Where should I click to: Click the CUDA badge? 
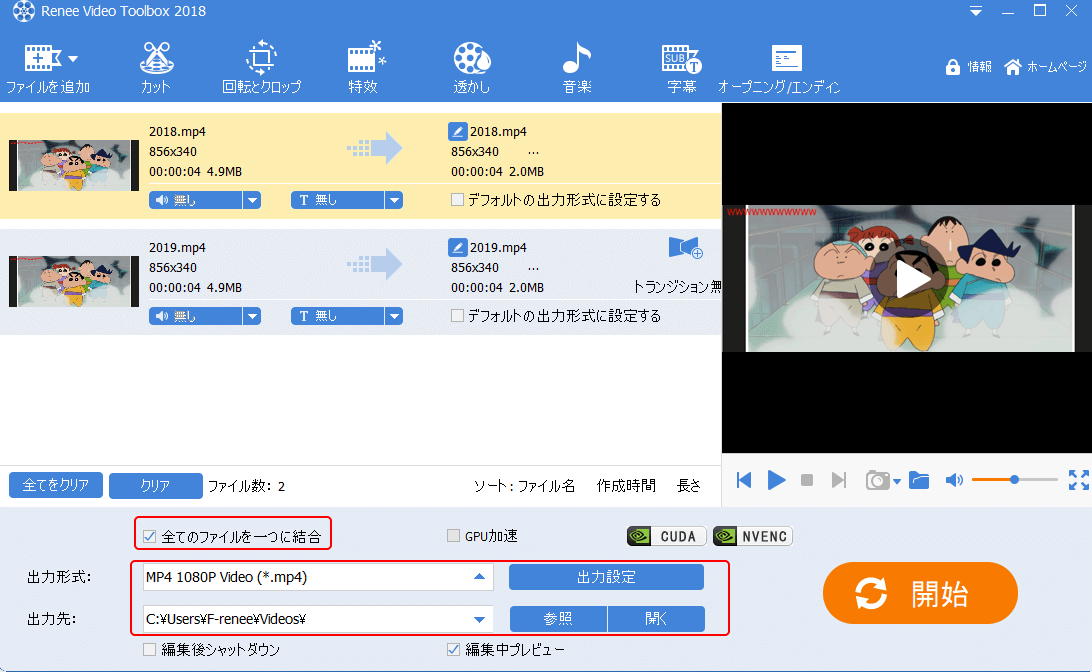click(x=666, y=536)
